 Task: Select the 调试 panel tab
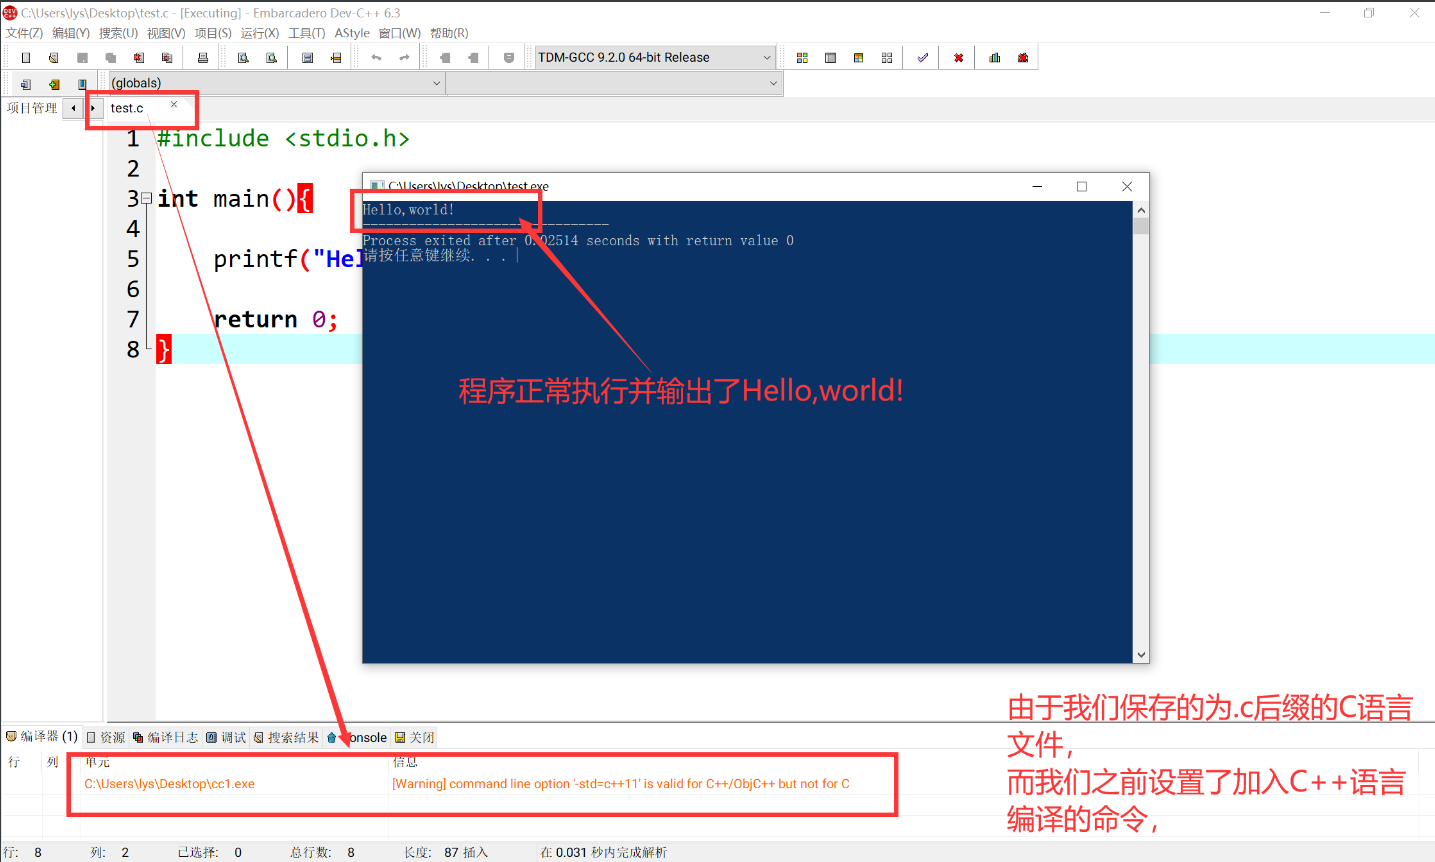click(x=227, y=737)
